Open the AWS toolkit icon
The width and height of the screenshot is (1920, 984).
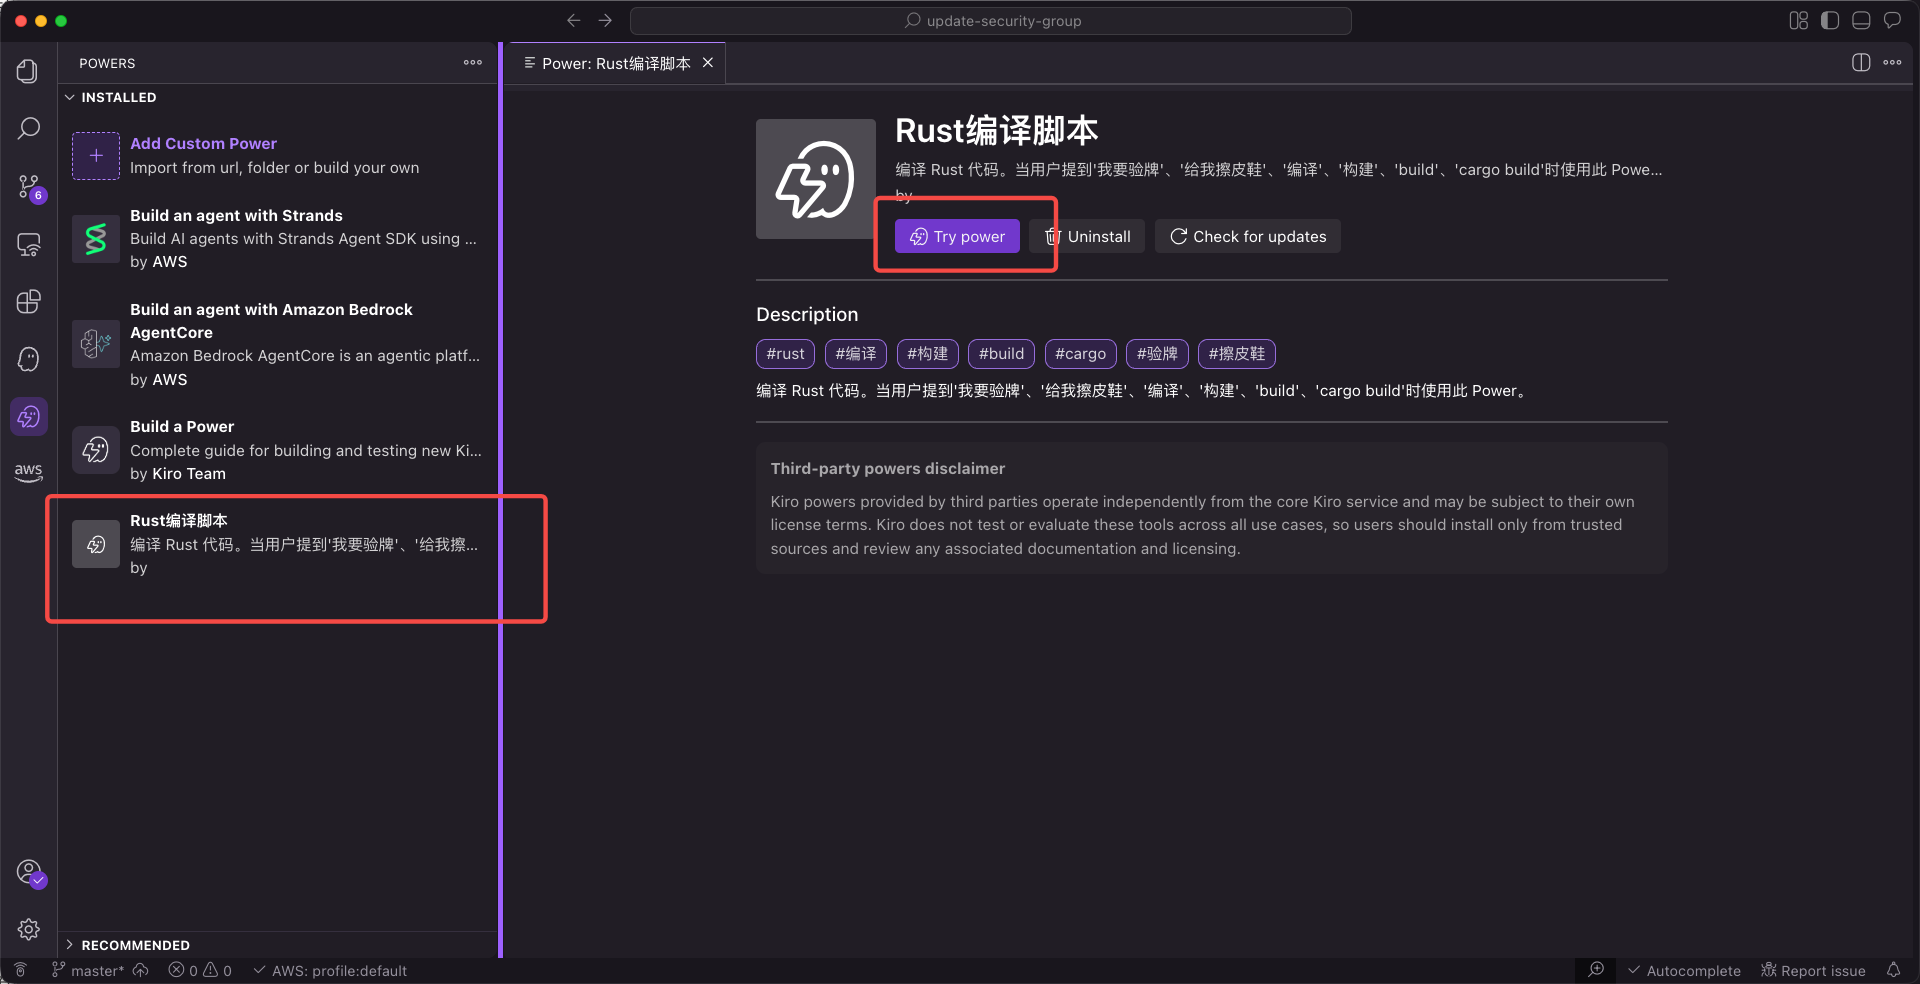[x=28, y=472]
